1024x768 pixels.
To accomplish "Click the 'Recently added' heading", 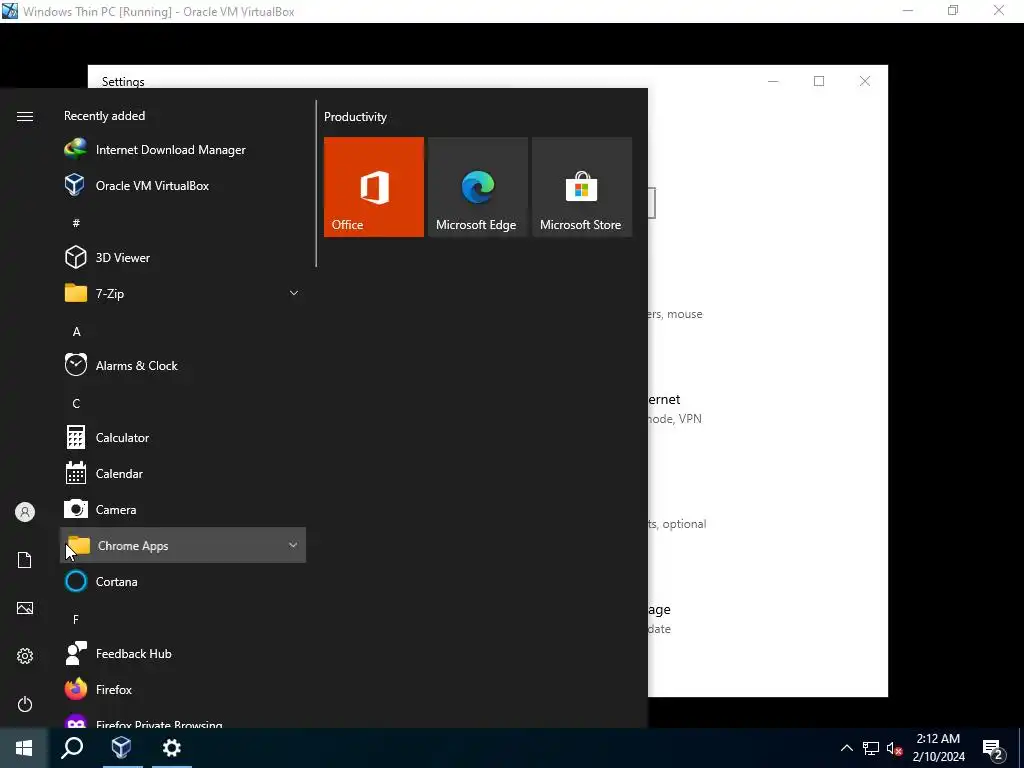I will pyautogui.click(x=104, y=116).
